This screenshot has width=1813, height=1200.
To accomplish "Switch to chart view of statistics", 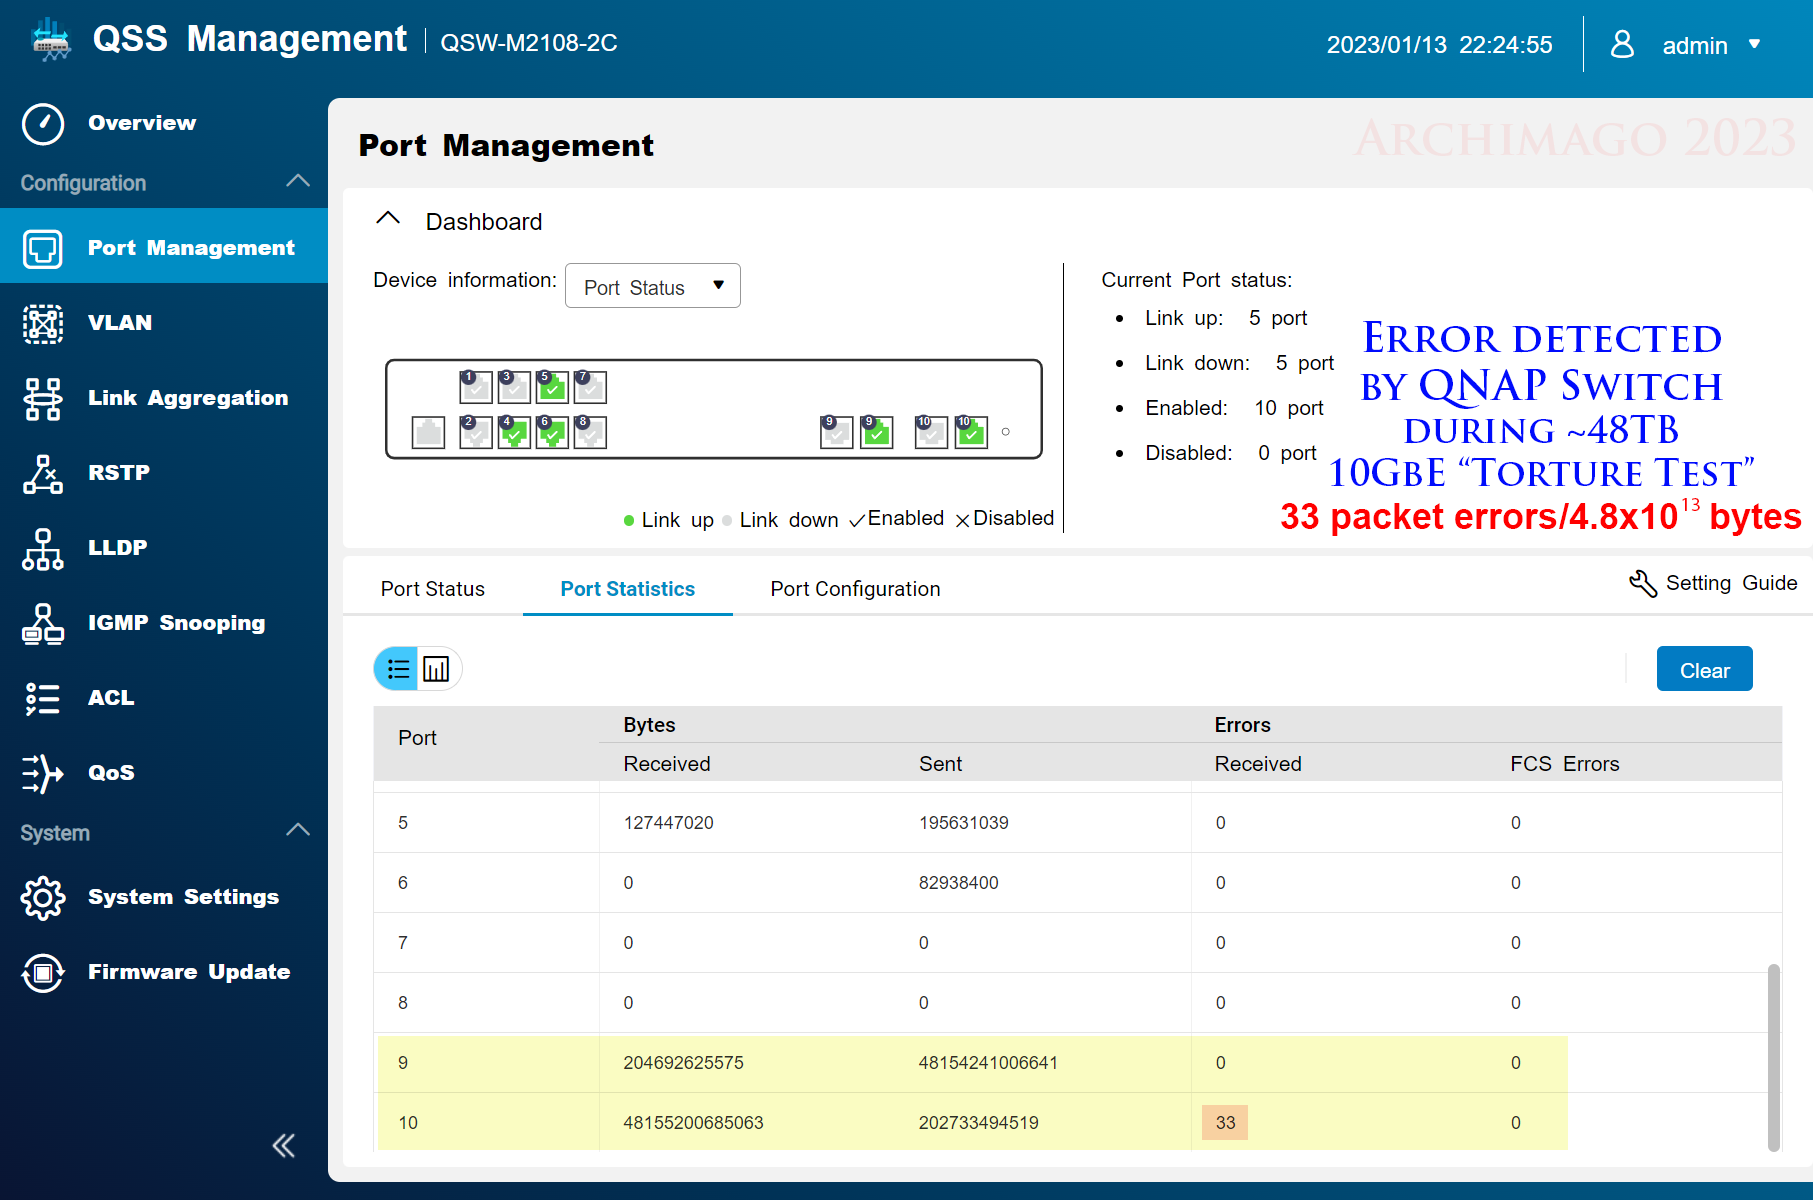I will 436,669.
